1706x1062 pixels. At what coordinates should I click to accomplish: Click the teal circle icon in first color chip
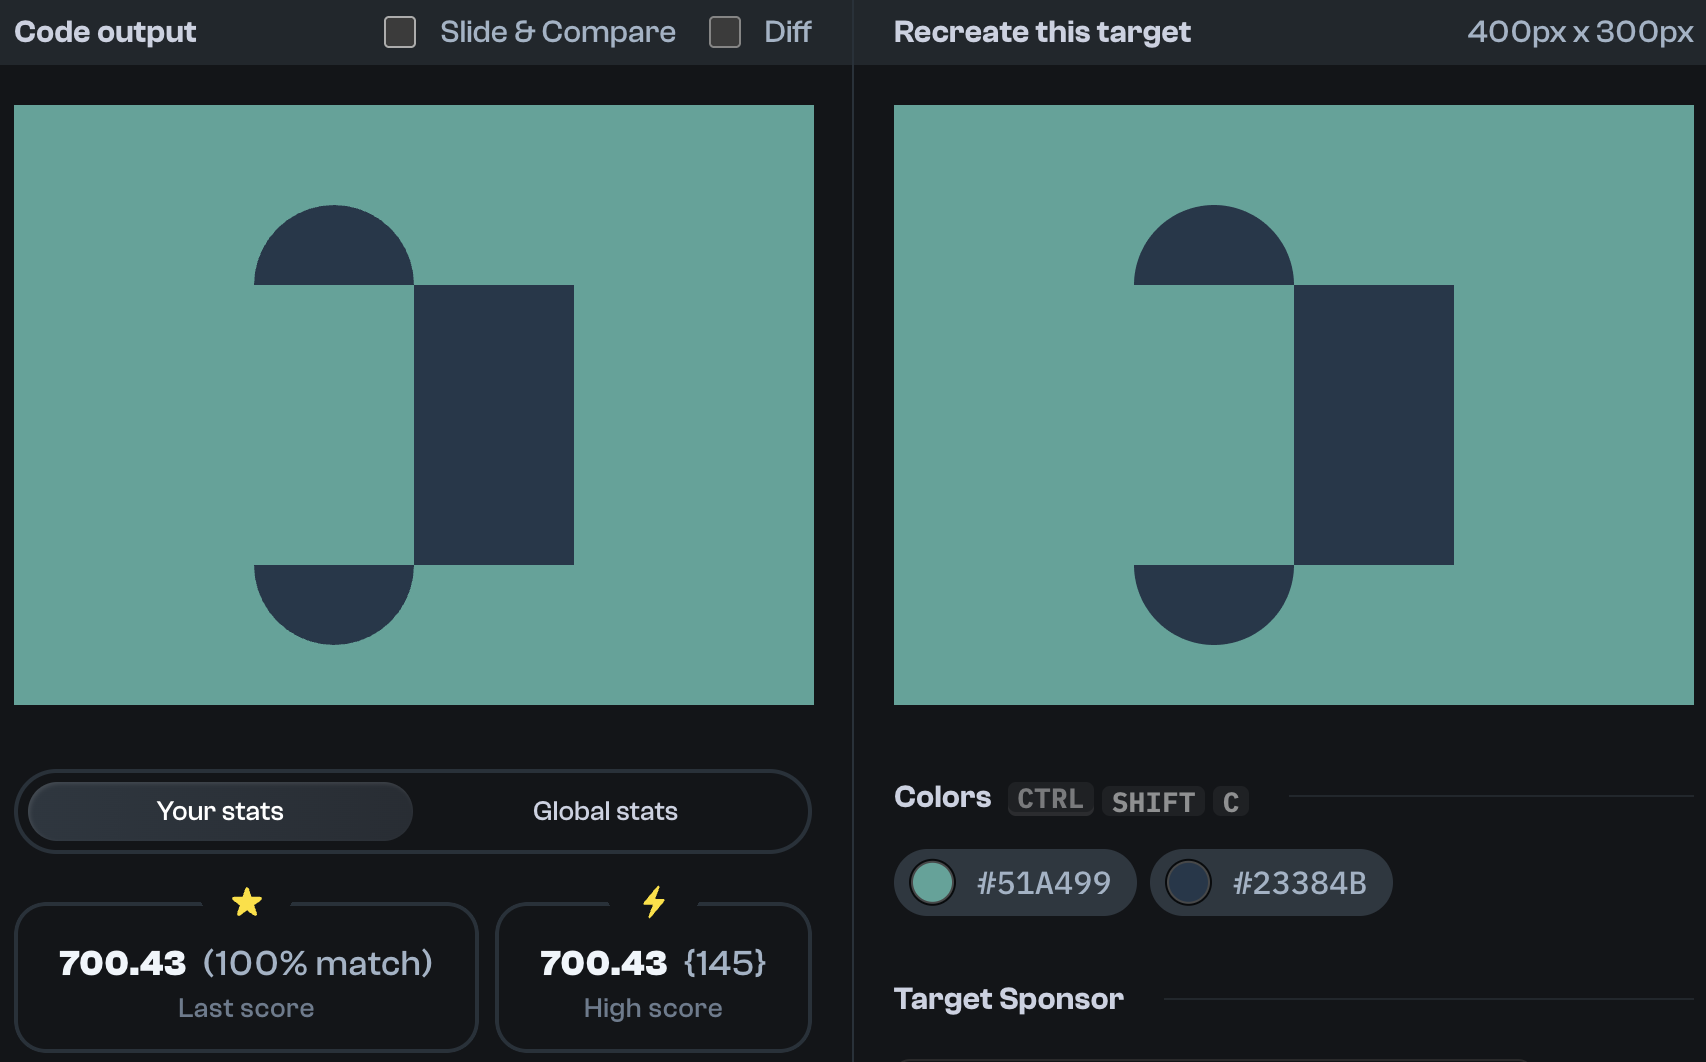pos(932,882)
